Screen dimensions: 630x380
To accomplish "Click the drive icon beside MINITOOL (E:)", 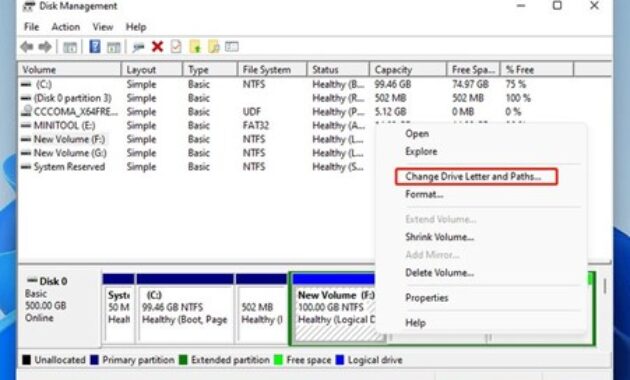I will point(26,125).
